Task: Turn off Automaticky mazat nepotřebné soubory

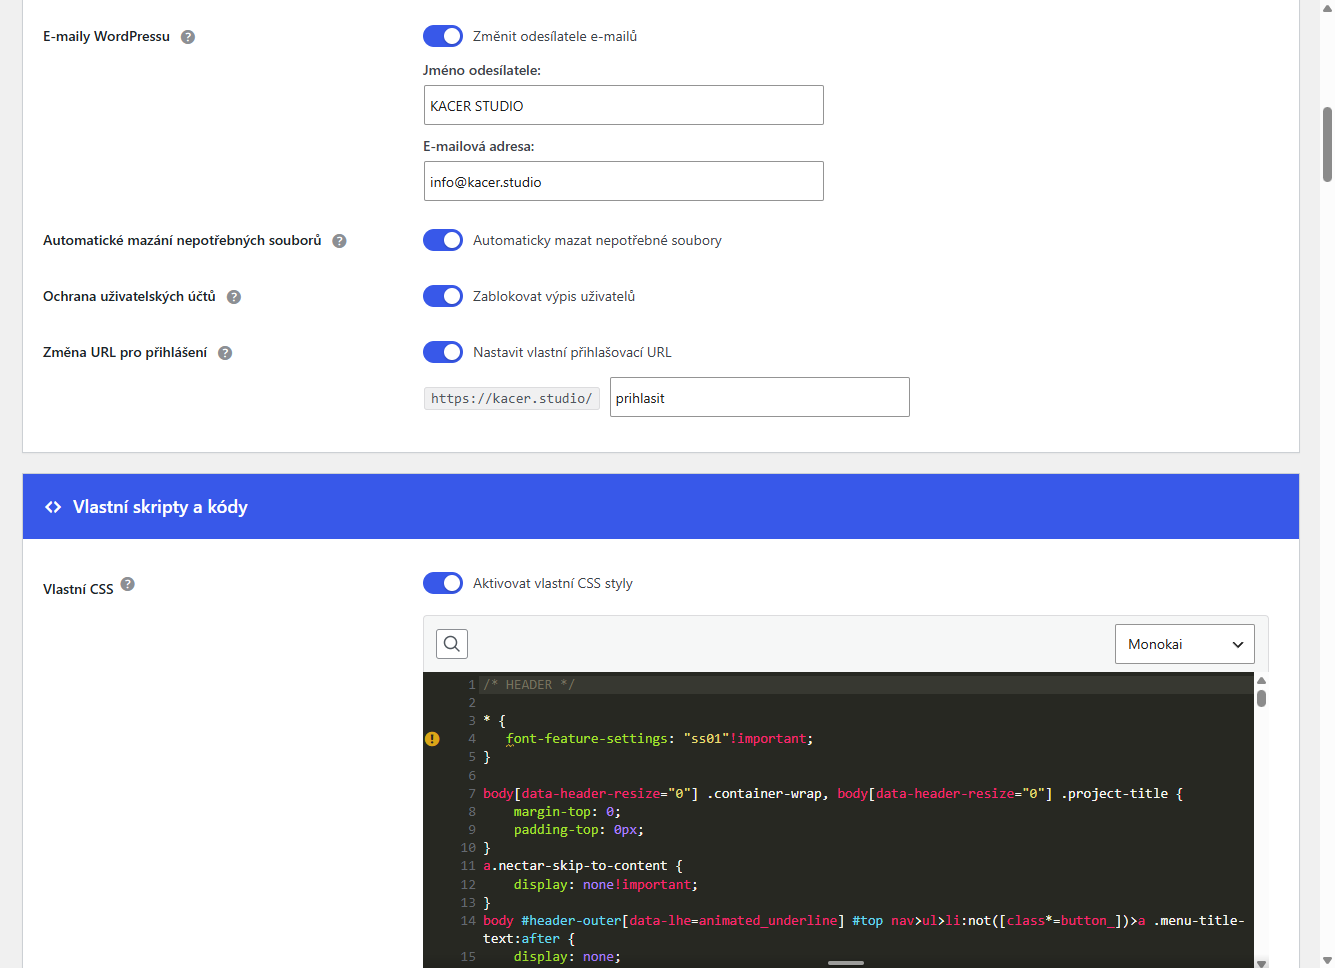Action: click(443, 240)
